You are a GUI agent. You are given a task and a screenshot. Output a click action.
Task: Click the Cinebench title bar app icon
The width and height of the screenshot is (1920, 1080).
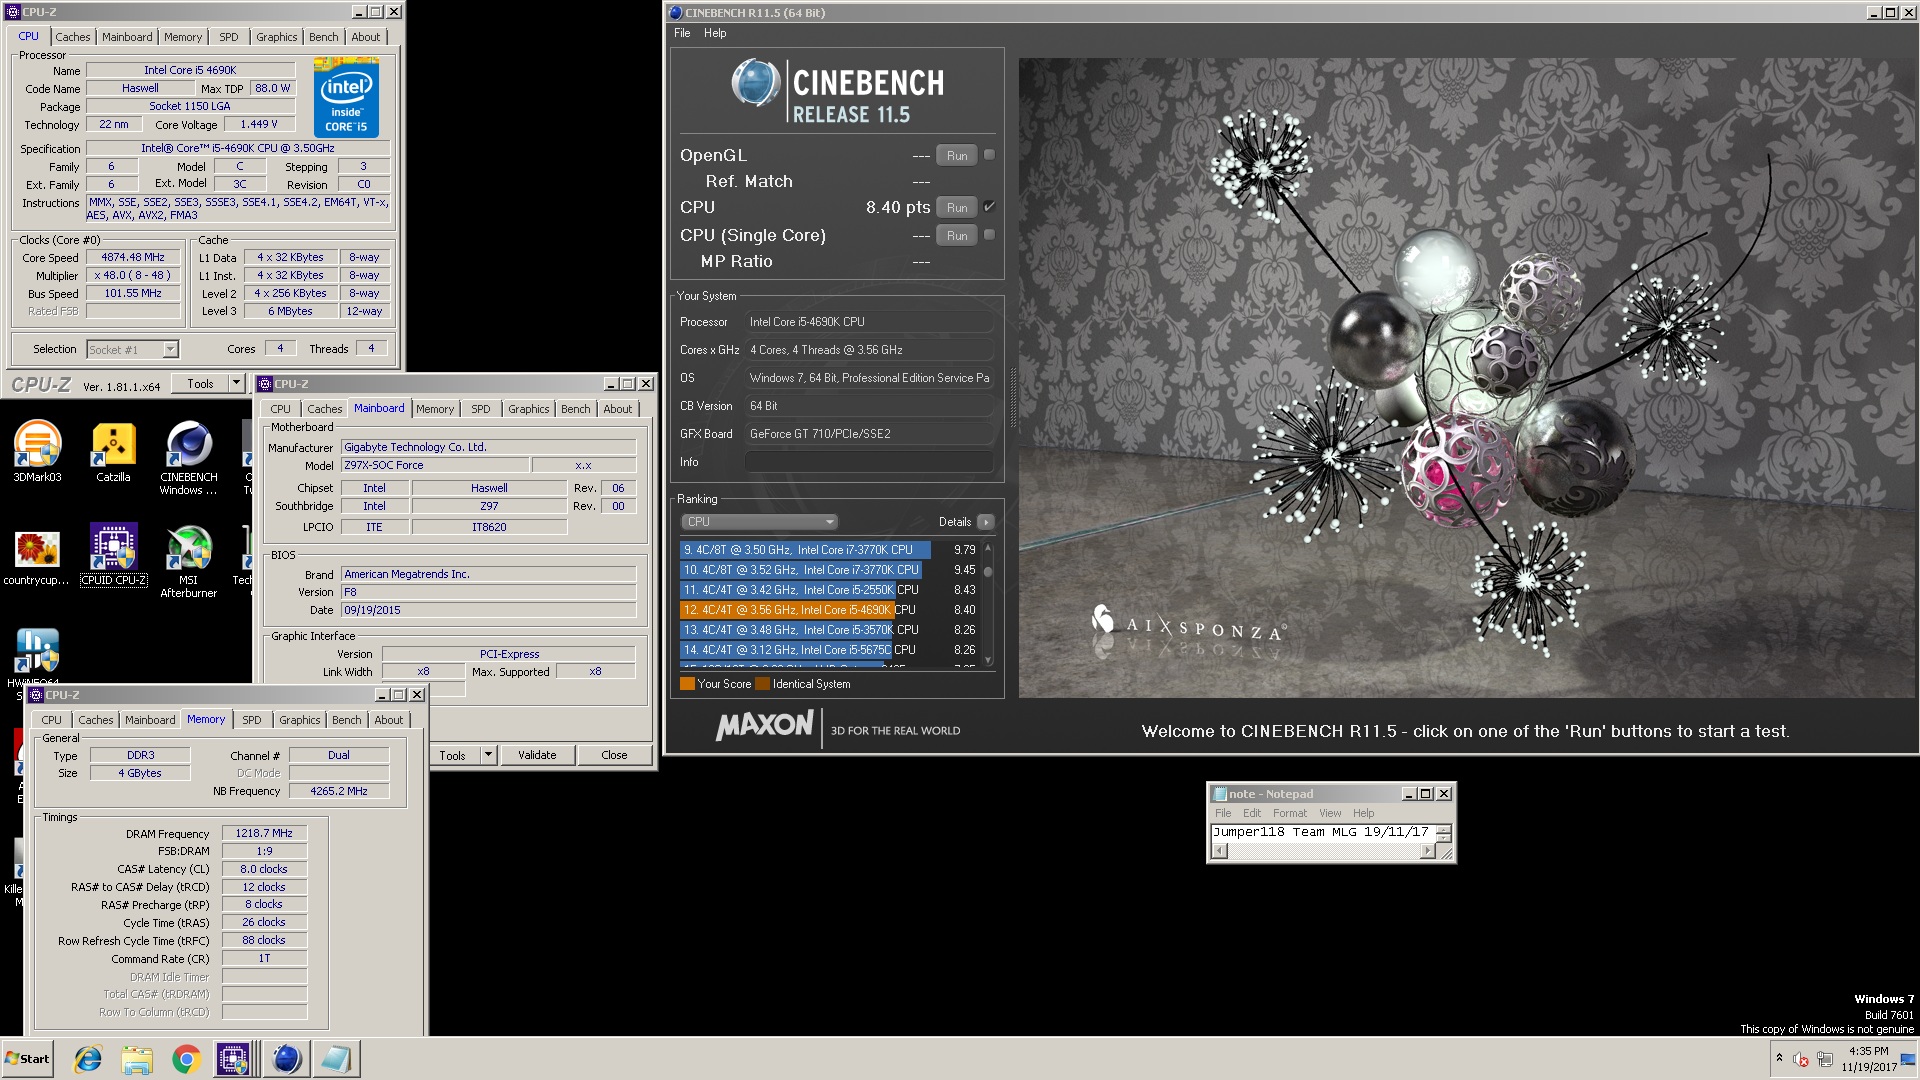pyautogui.click(x=675, y=13)
